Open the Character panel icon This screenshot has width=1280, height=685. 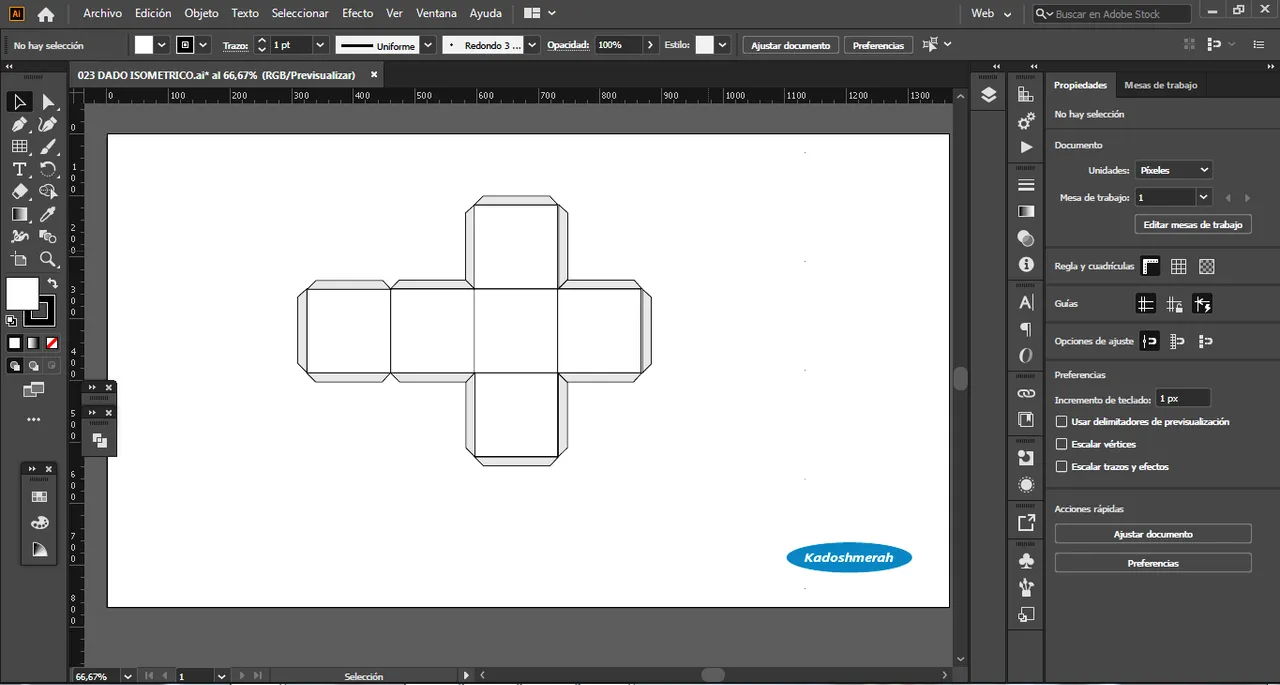(x=1026, y=302)
